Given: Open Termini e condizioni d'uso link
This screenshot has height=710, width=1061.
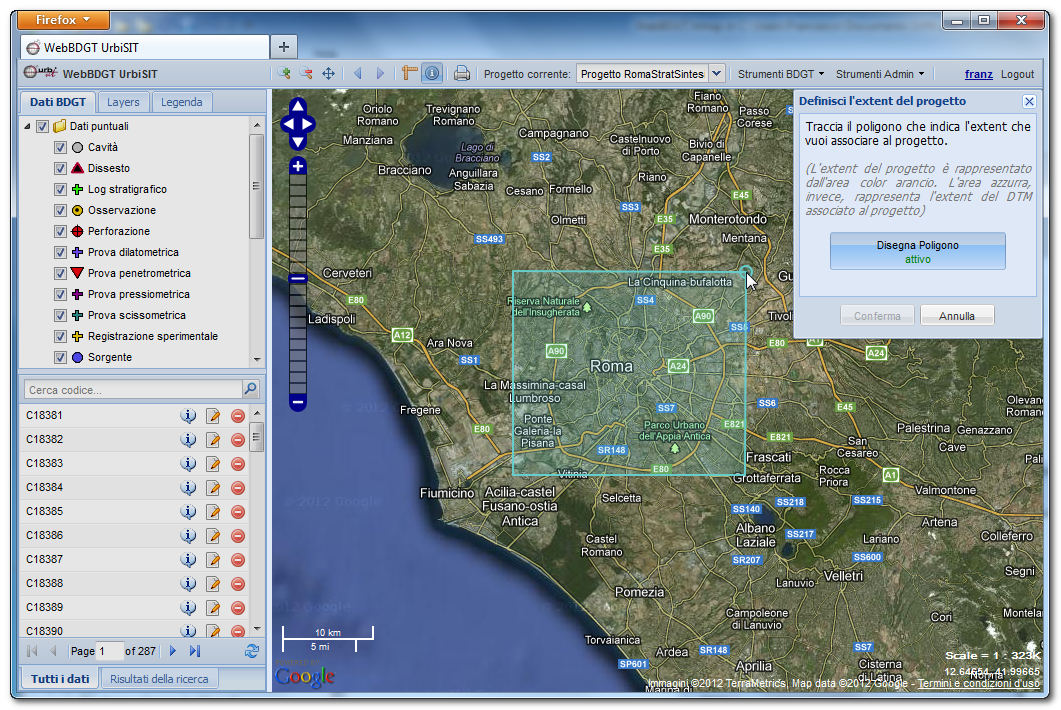Looking at the screenshot, I should [x=978, y=683].
